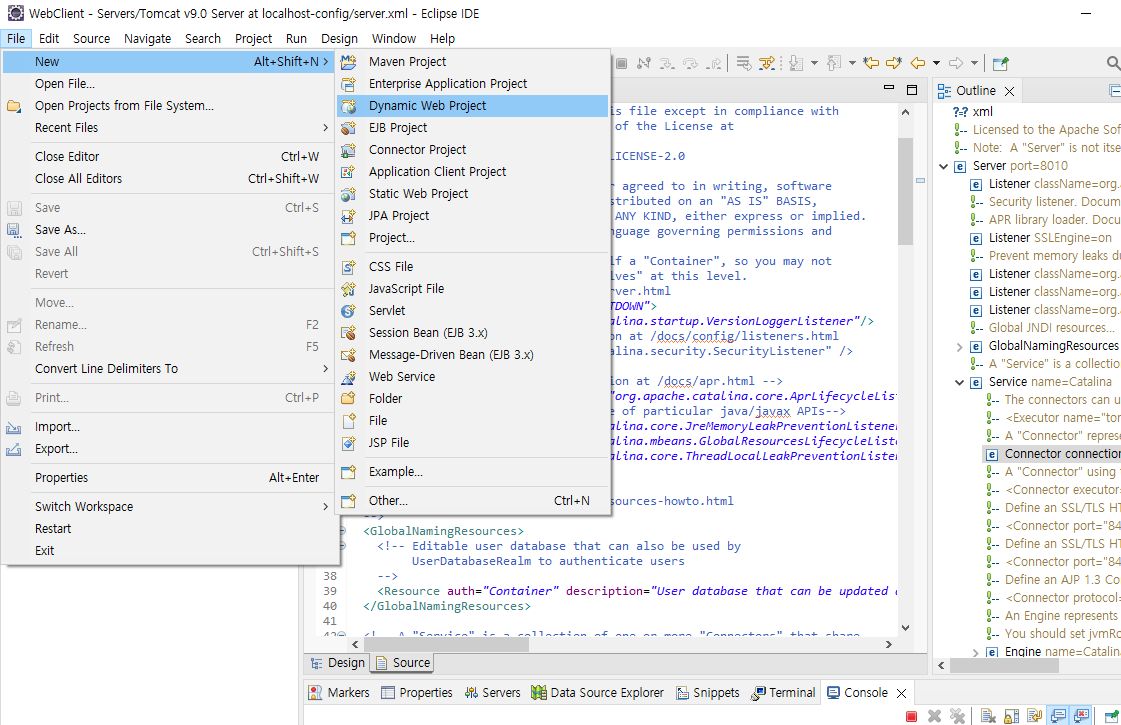Select Dynamic Web Project from New submenu
Screen dimensions: 1121x725
click(473, 106)
